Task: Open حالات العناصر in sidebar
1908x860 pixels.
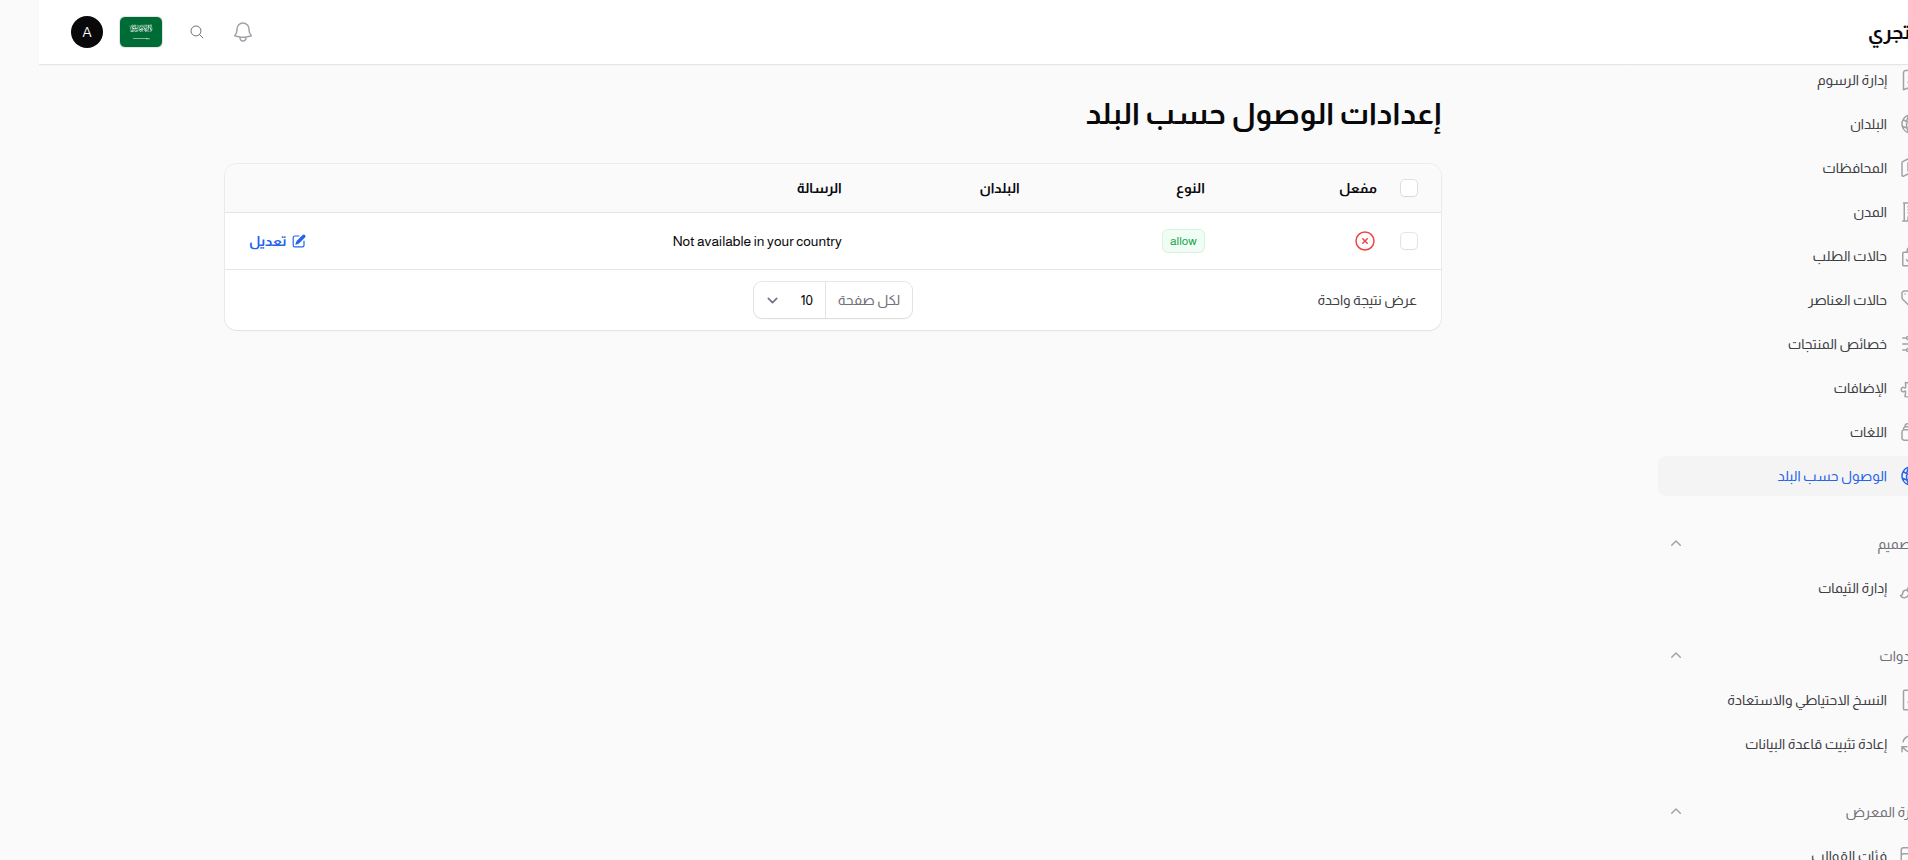Action: (1847, 300)
